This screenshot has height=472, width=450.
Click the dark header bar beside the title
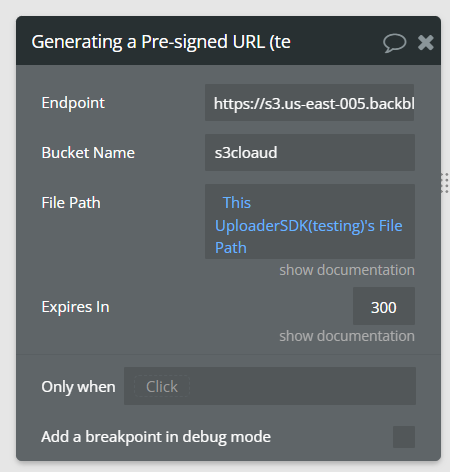coord(337,41)
